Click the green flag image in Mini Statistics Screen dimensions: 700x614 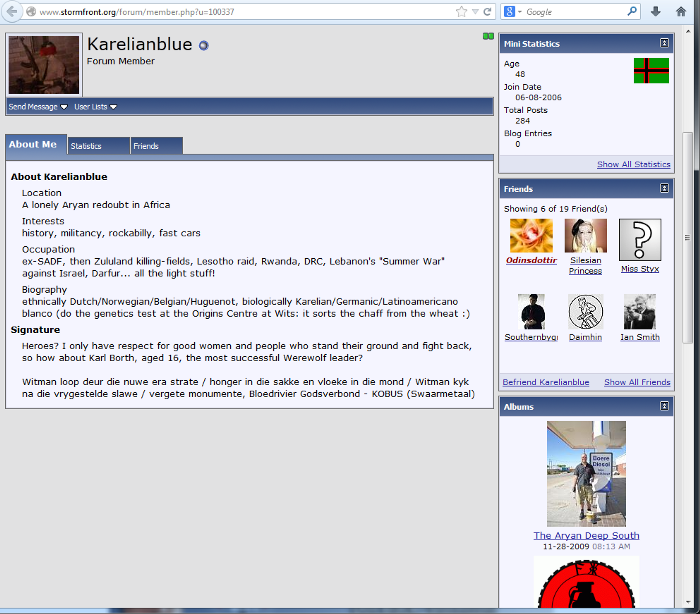pos(651,71)
